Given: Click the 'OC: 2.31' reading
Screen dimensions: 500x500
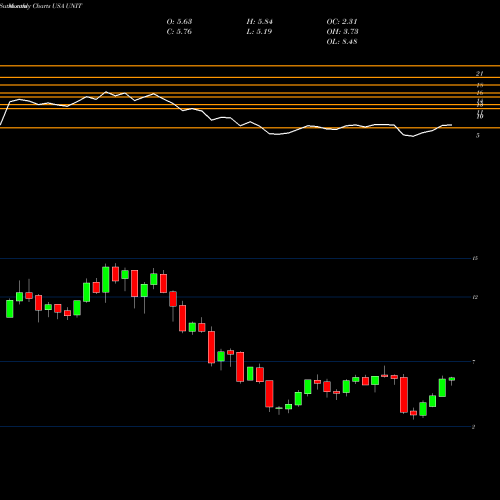Looking at the screenshot, I should click(x=342, y=22).
